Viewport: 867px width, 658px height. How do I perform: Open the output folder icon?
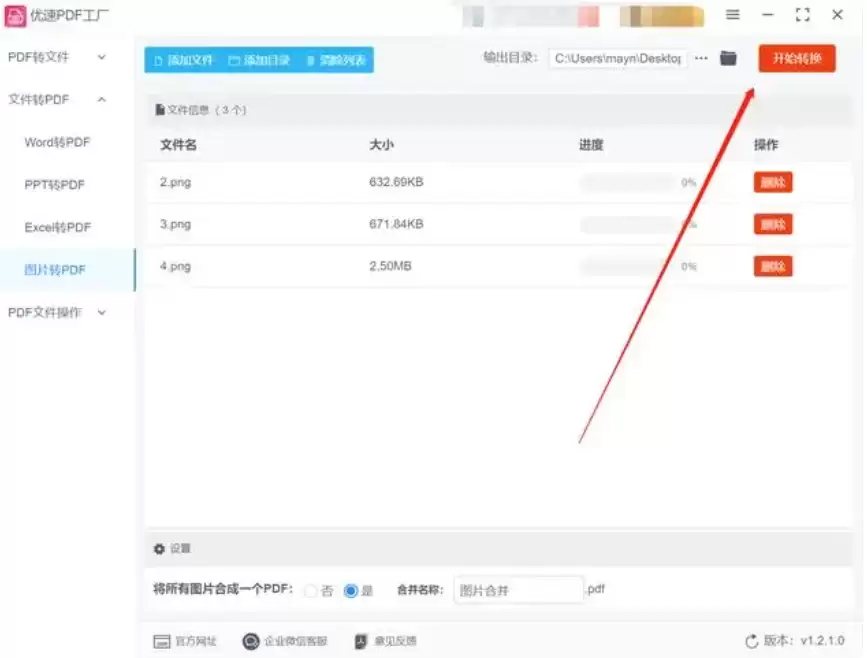tap(728, 59)
